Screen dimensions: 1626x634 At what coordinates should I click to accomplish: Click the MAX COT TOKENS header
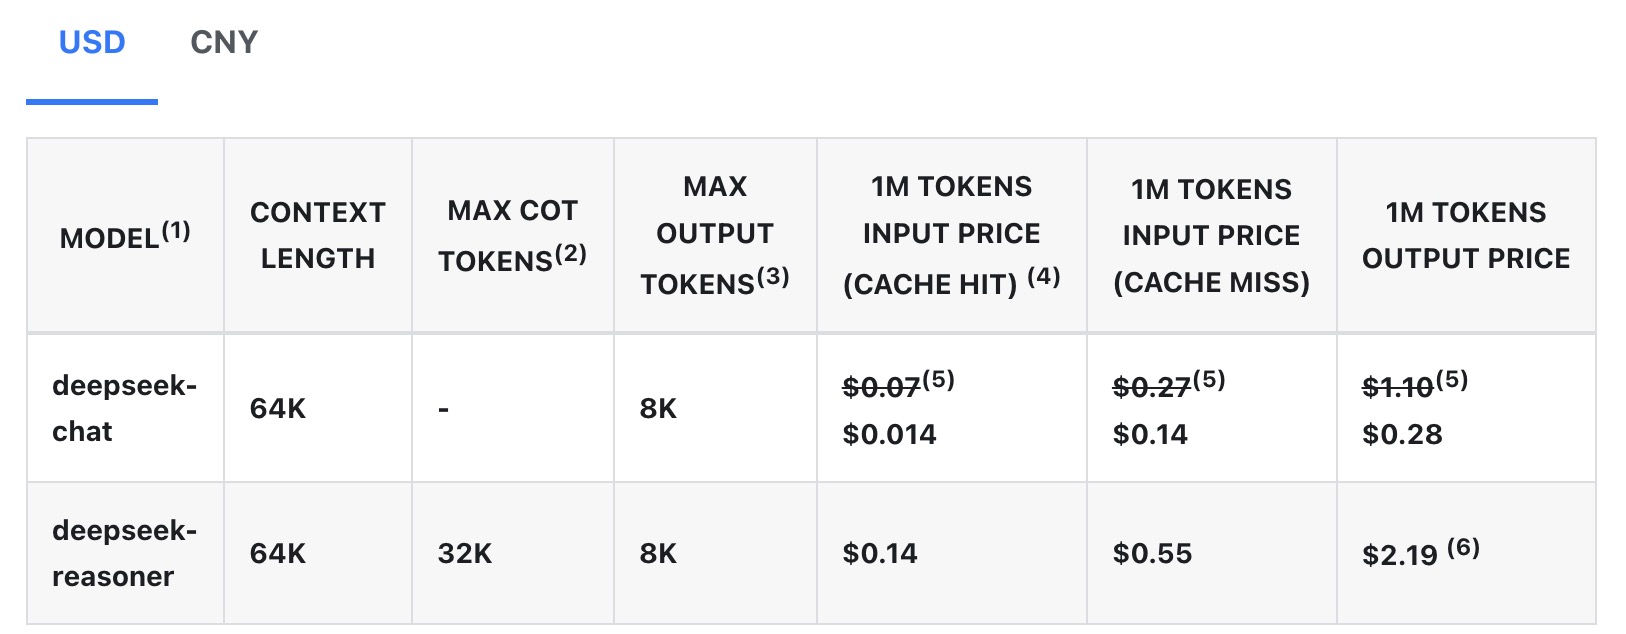click(x=513, y=236)
